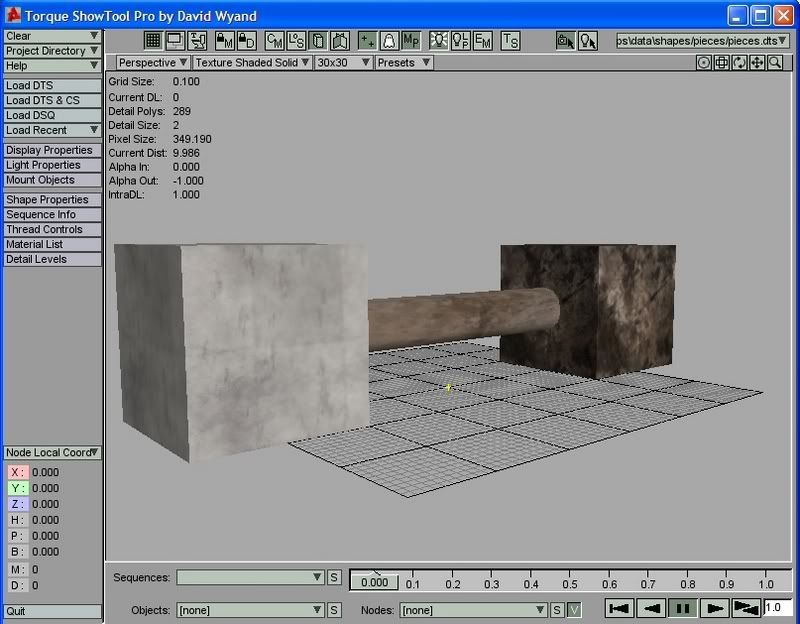Click the LS toolbar icon
Screen dimensions: 800x624
[x=296, y=41]
